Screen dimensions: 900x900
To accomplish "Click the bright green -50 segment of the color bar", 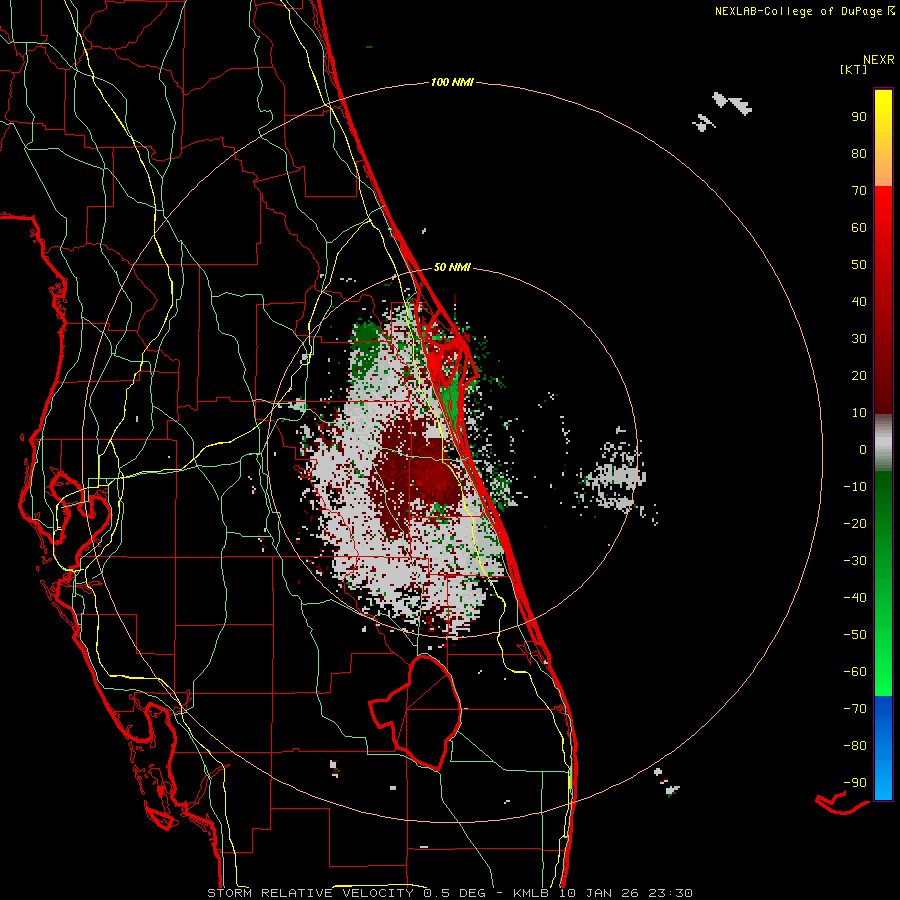I will tap(883, 635).
